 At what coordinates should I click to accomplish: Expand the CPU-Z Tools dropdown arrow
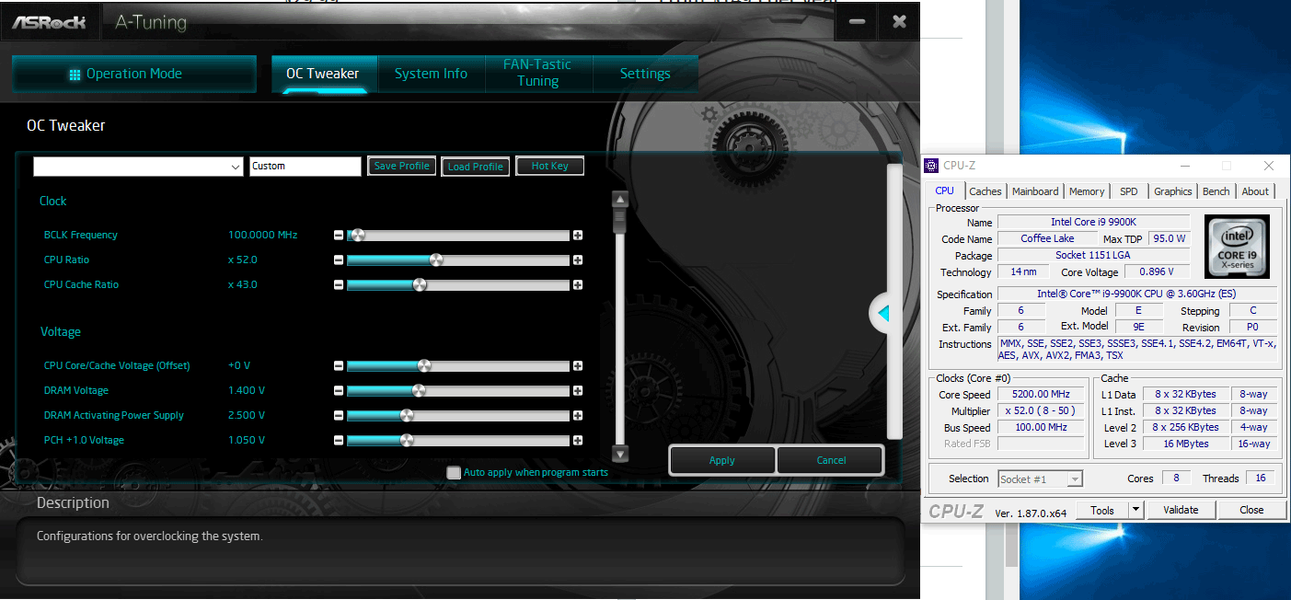coord(1135,510)
